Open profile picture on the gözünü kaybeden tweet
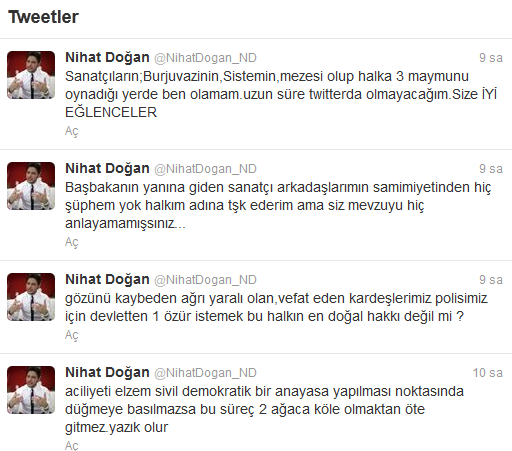The width and height of the screenshot is (512, 451). coord(31,297)
